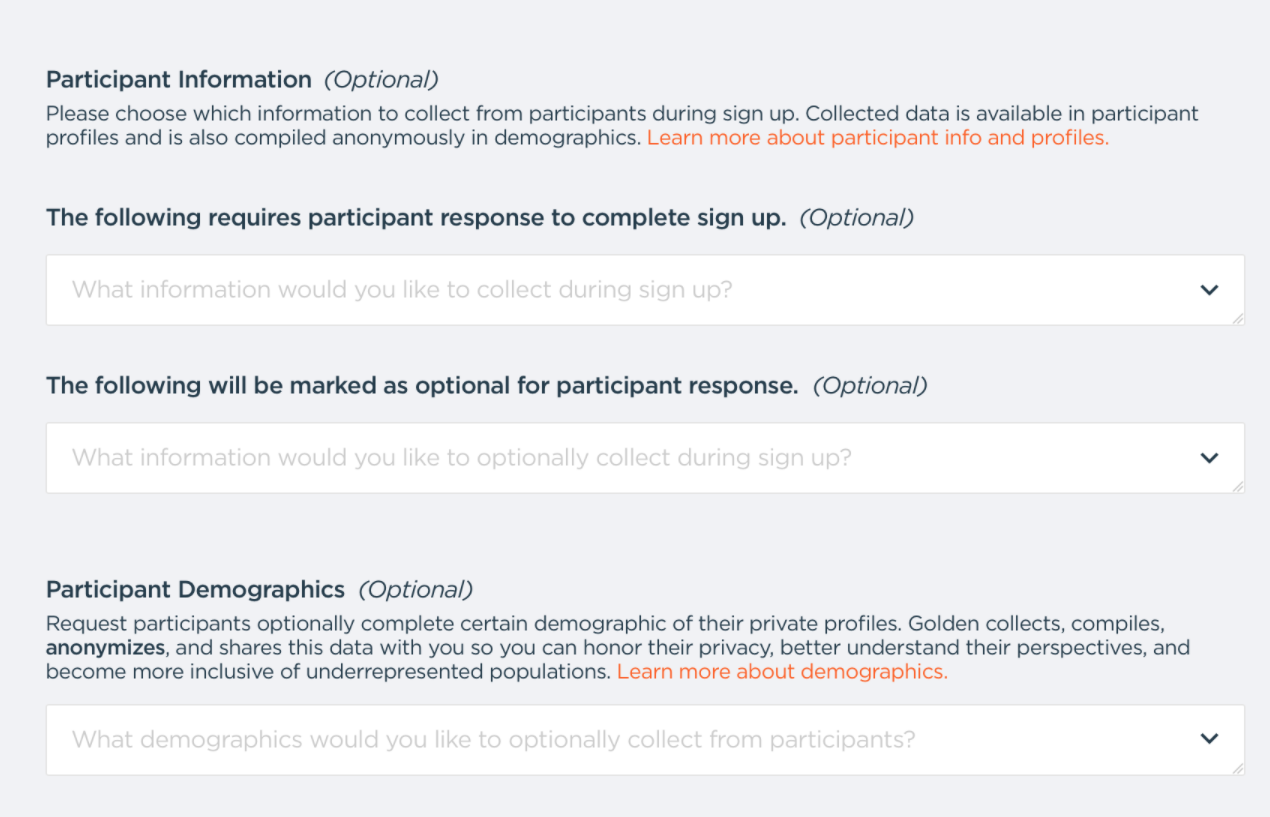Open the required sign-up information dropdown arrow
1270x817 pixels.
click(x=1209, y=290)
